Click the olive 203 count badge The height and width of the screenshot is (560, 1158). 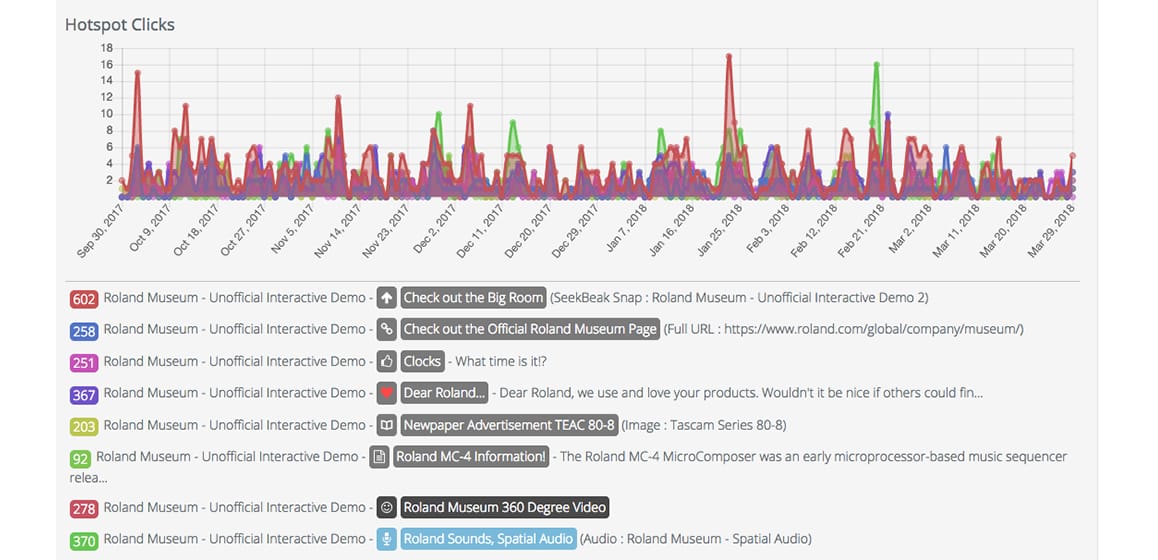click(84, 426)
